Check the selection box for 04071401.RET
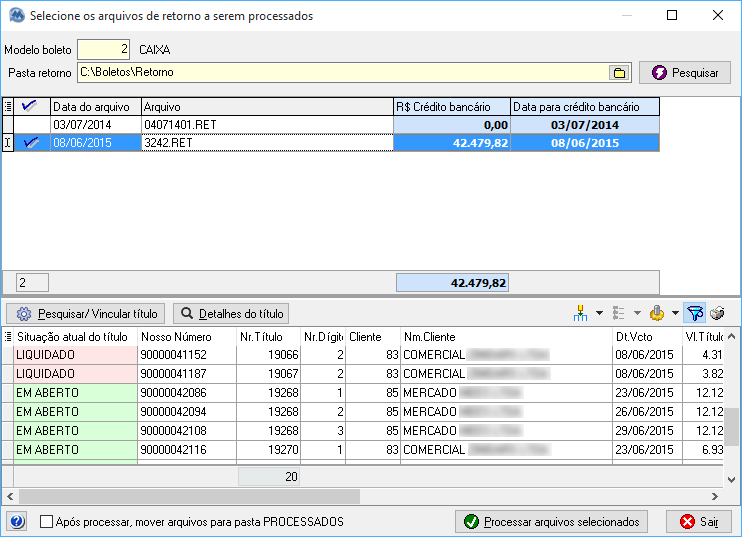Image resolution: width=742 pixels, height=537 pixels. tap(32, 125)
